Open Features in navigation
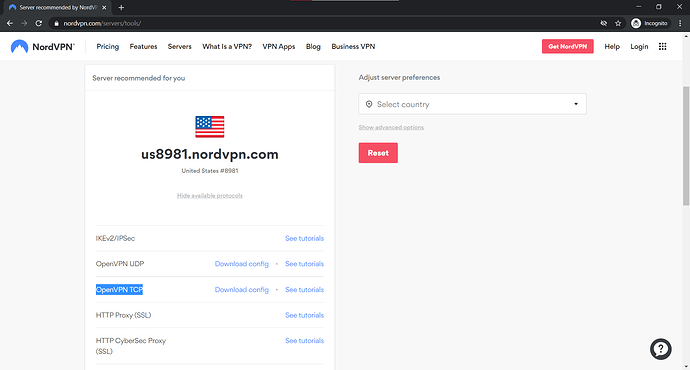This screenshot has height=370, width=690. [x=143, y=46]
